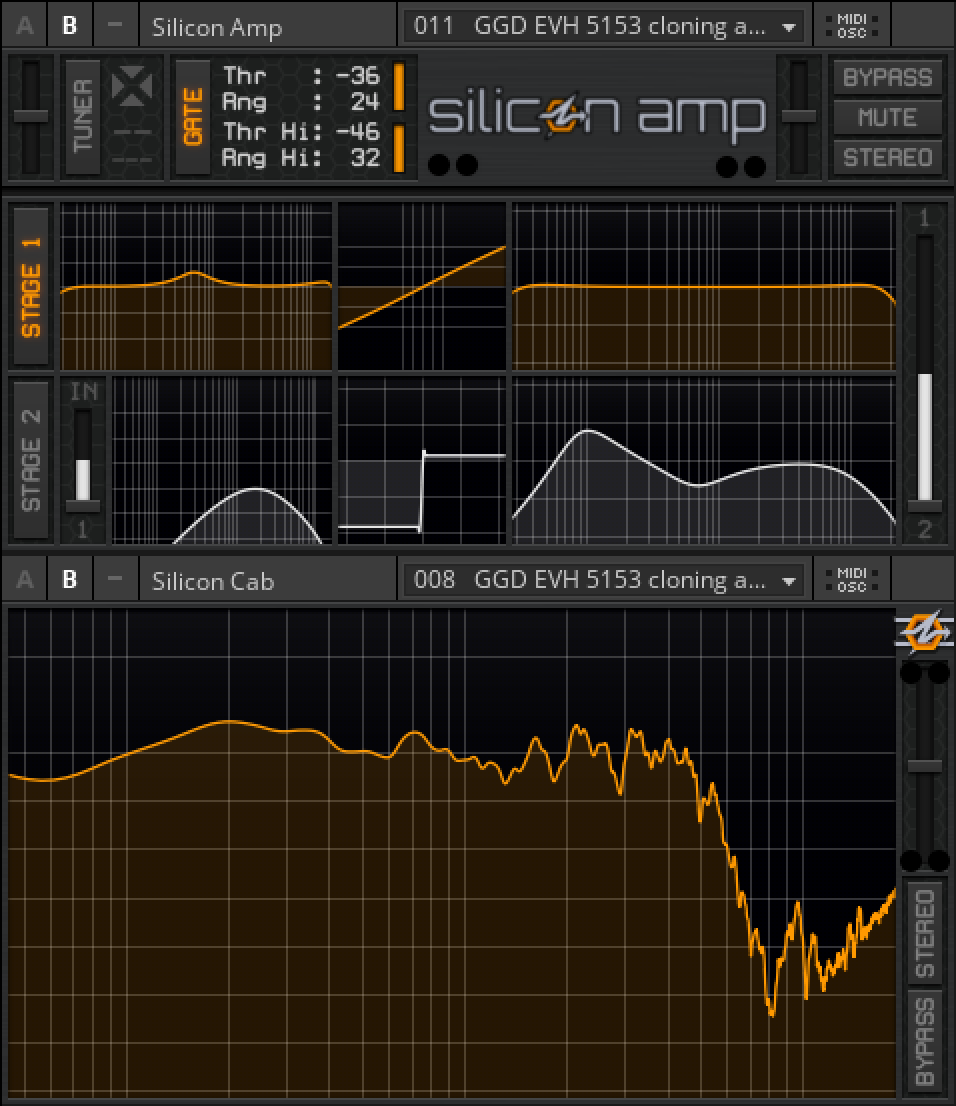Click the Silicon Cab logo icon
Screen dimensions: 956x1106
pos(924,631)
